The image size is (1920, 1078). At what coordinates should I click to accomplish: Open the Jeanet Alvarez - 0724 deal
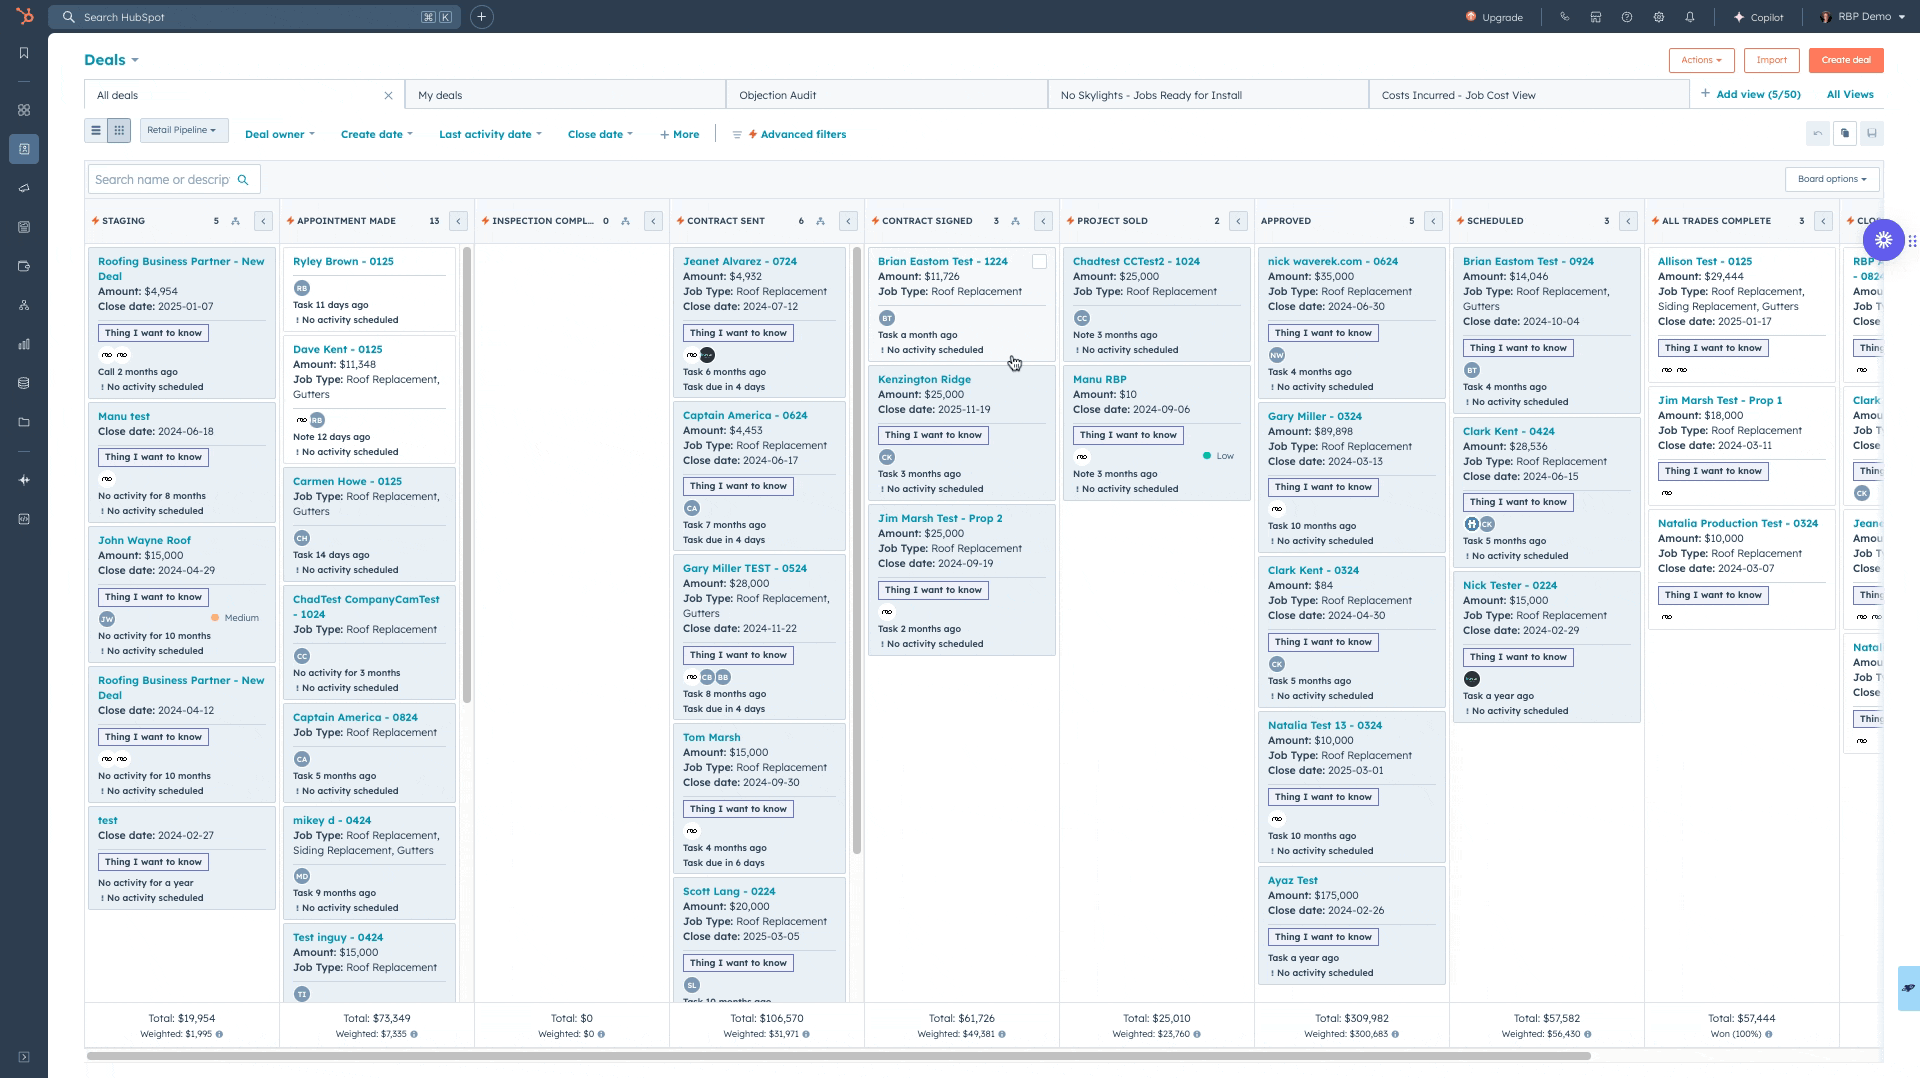pyautogui.click(x=739, y=261)
